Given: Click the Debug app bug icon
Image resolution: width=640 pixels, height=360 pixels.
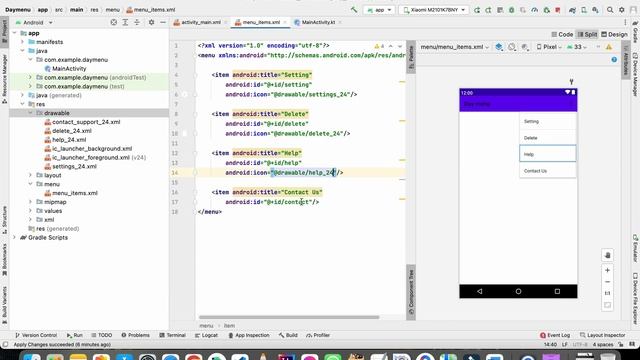Looking at the screenshot, I should (x=511, y=10).
